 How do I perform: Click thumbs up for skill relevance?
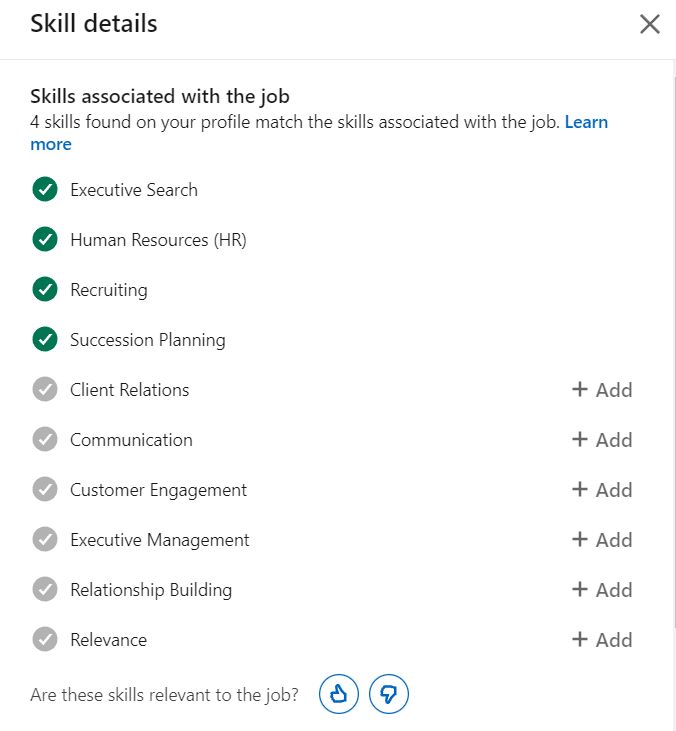click(x=339, y=694)
